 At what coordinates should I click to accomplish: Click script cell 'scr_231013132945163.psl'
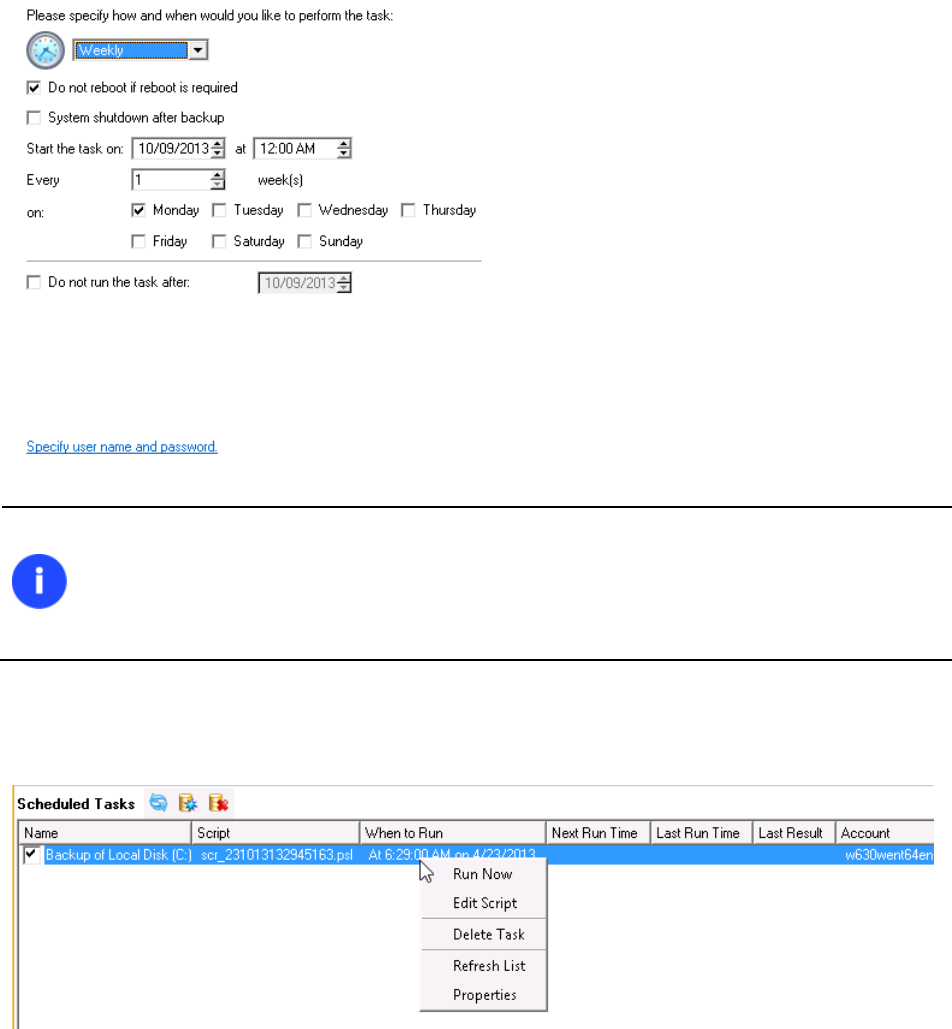(x=277, y=854)
